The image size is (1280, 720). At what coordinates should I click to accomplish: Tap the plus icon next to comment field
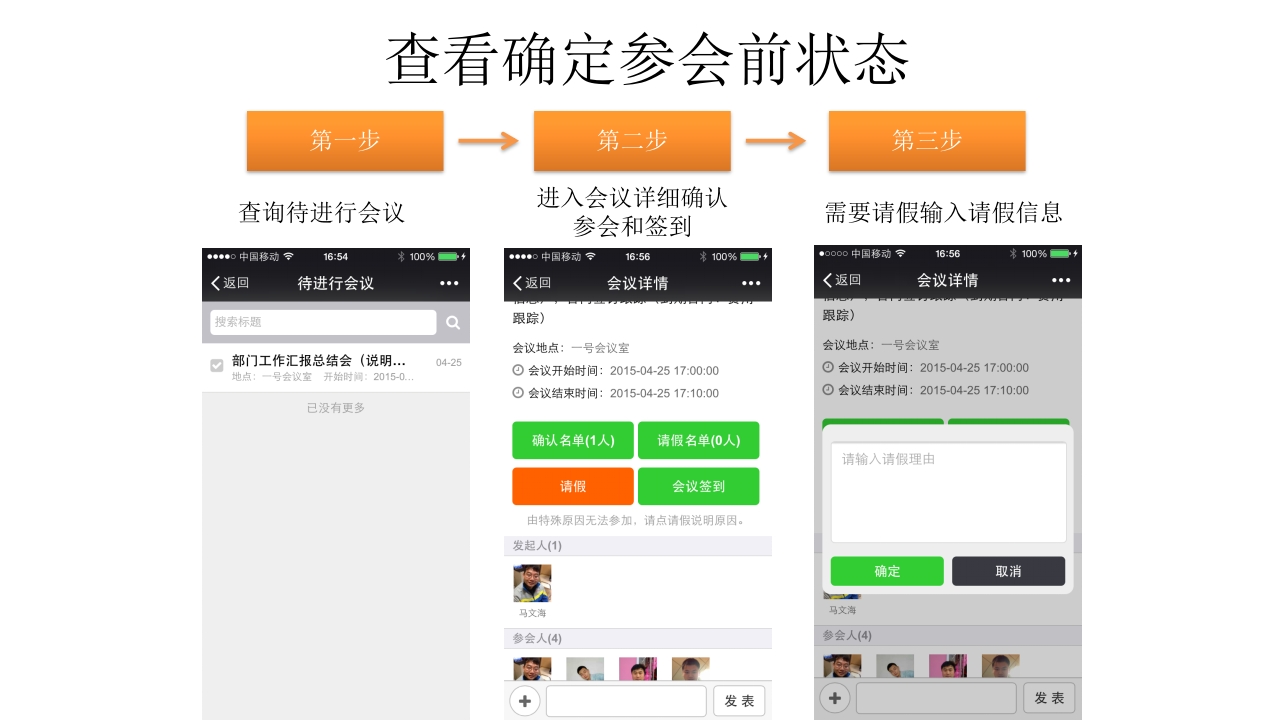[524, 701]
